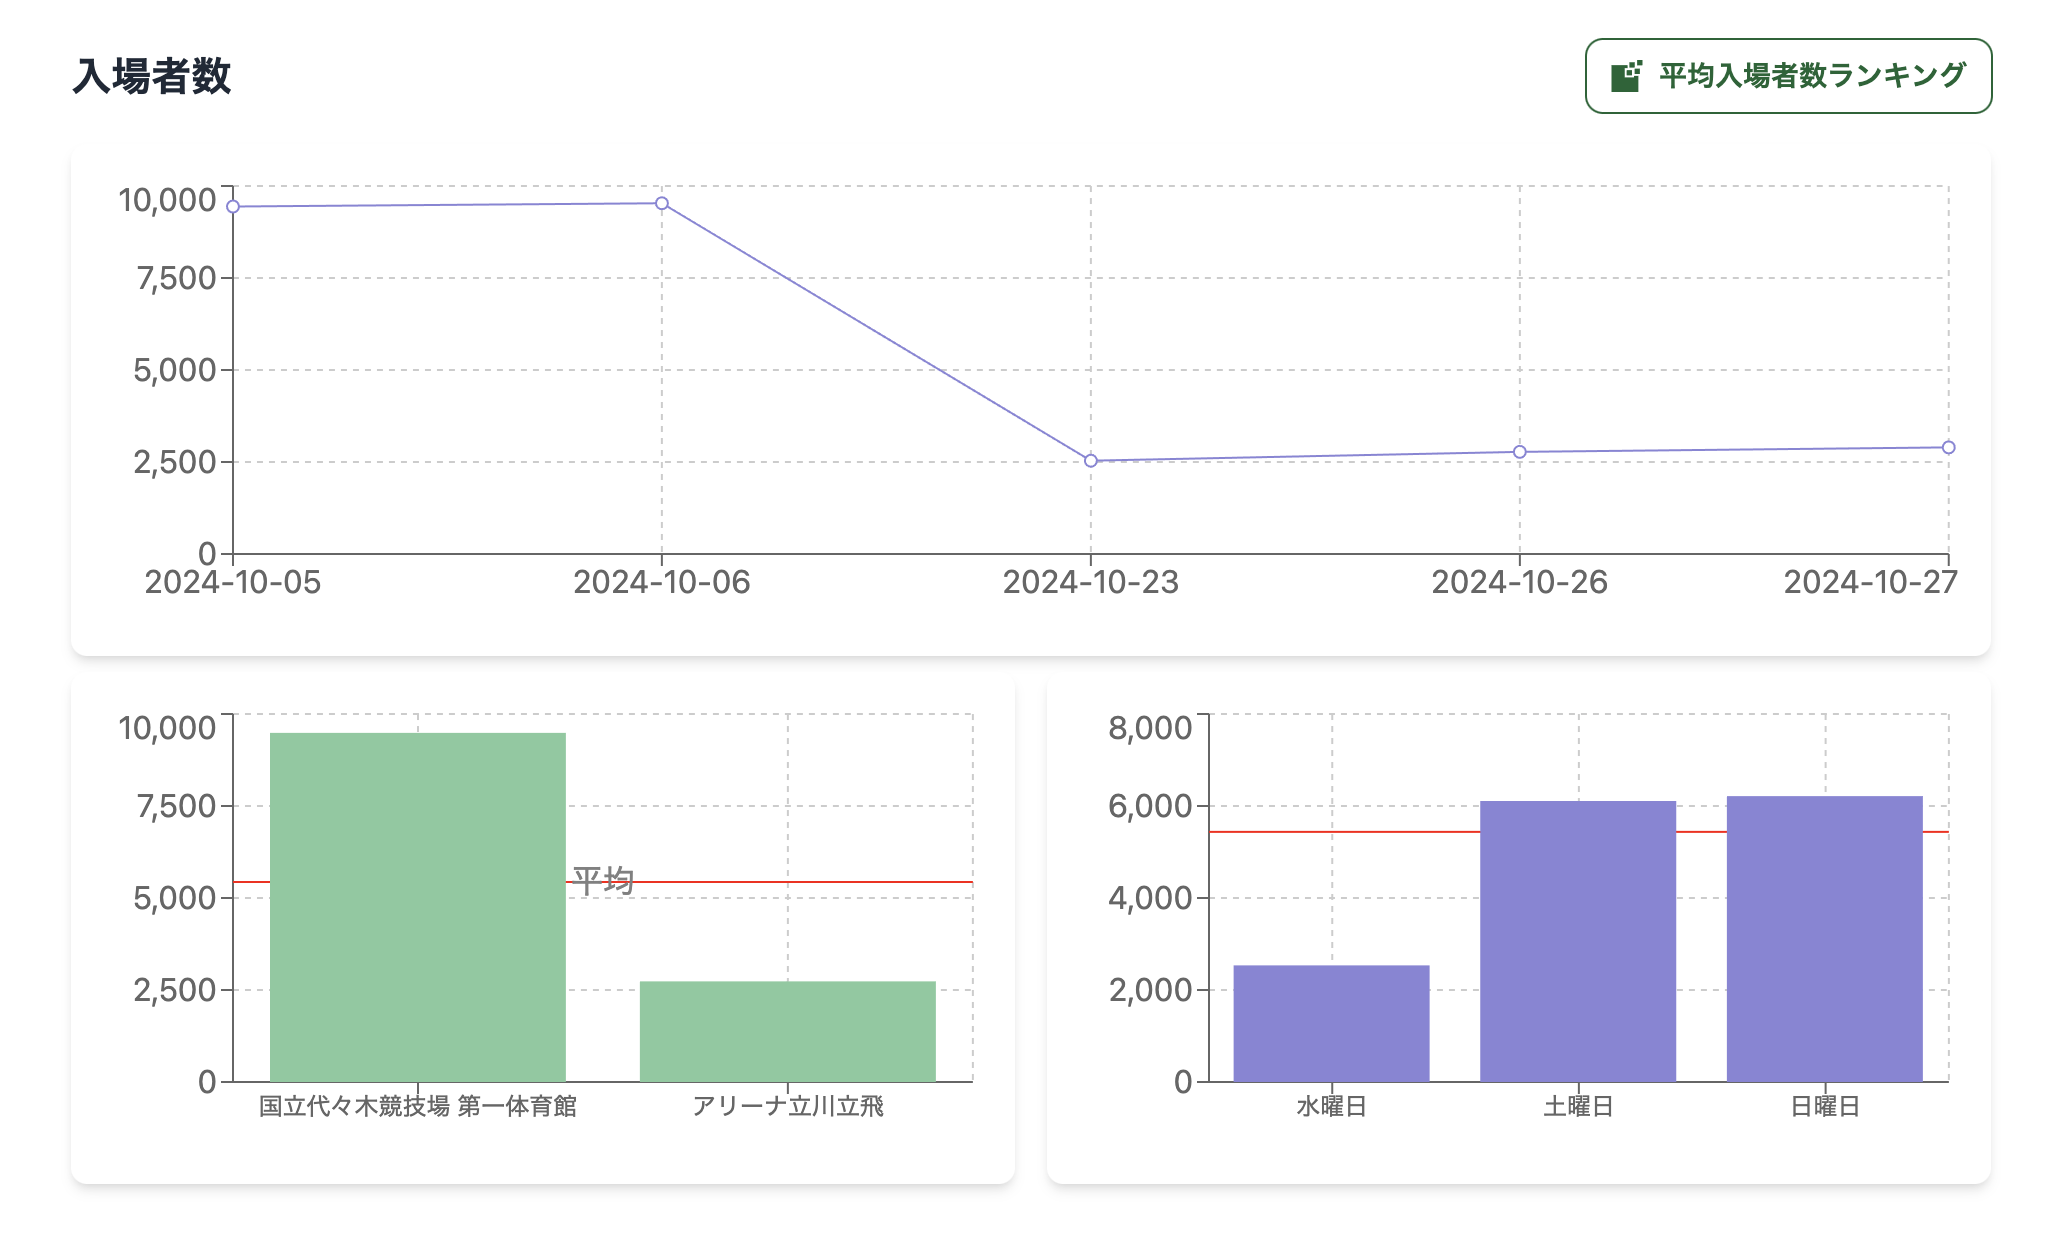Select the 2024-10-23 data point on line chart
Viewport: 2056px width, 1234px height.
coord(1091,461)
